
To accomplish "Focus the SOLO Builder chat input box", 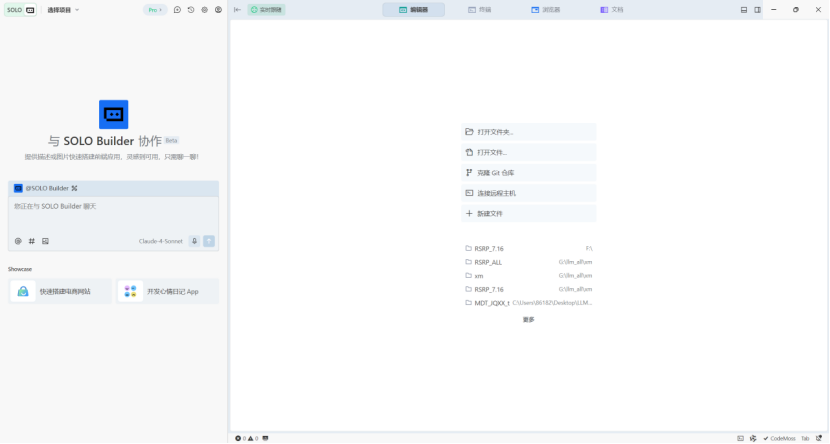I will coord(113,216).
